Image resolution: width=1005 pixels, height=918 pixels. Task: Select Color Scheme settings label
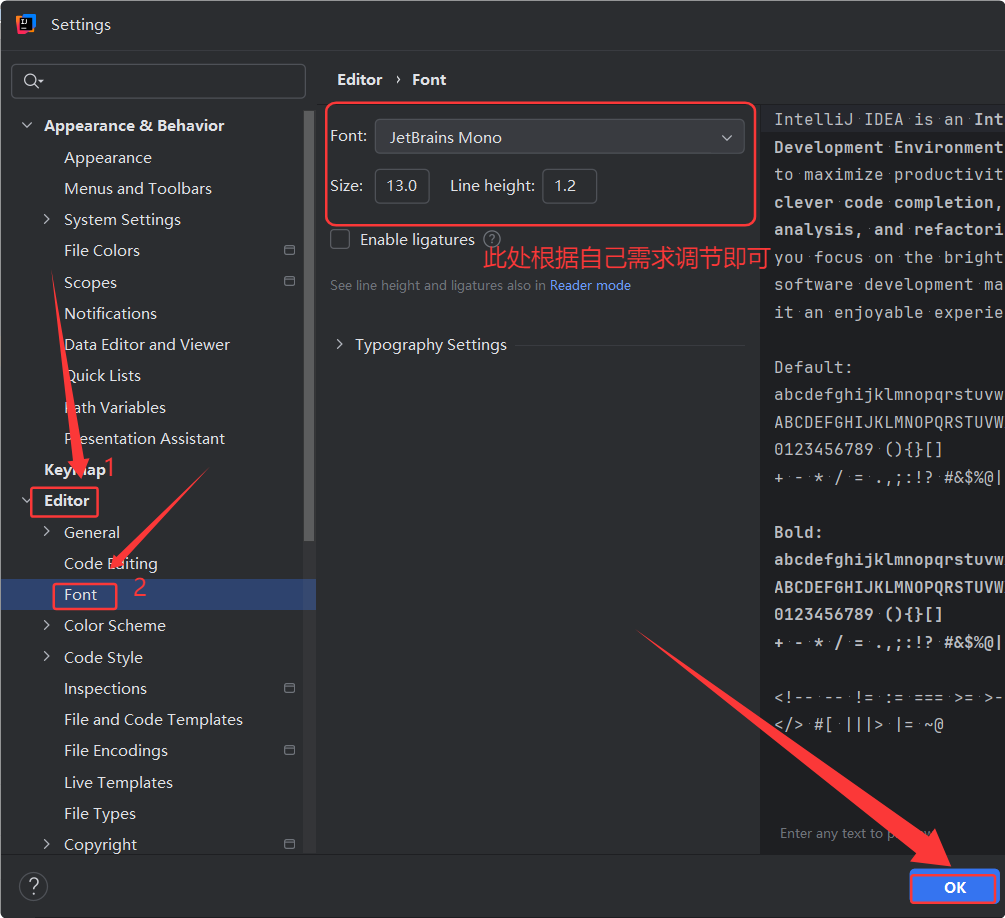tap(115, 626)
